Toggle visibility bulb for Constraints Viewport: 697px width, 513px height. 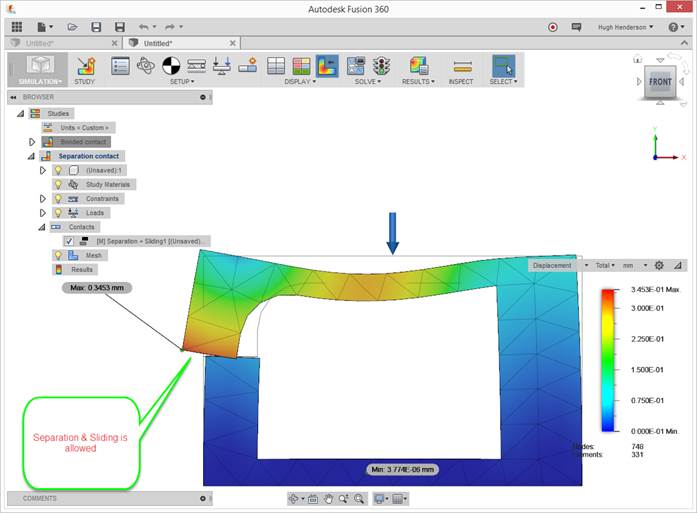point(58,199)
